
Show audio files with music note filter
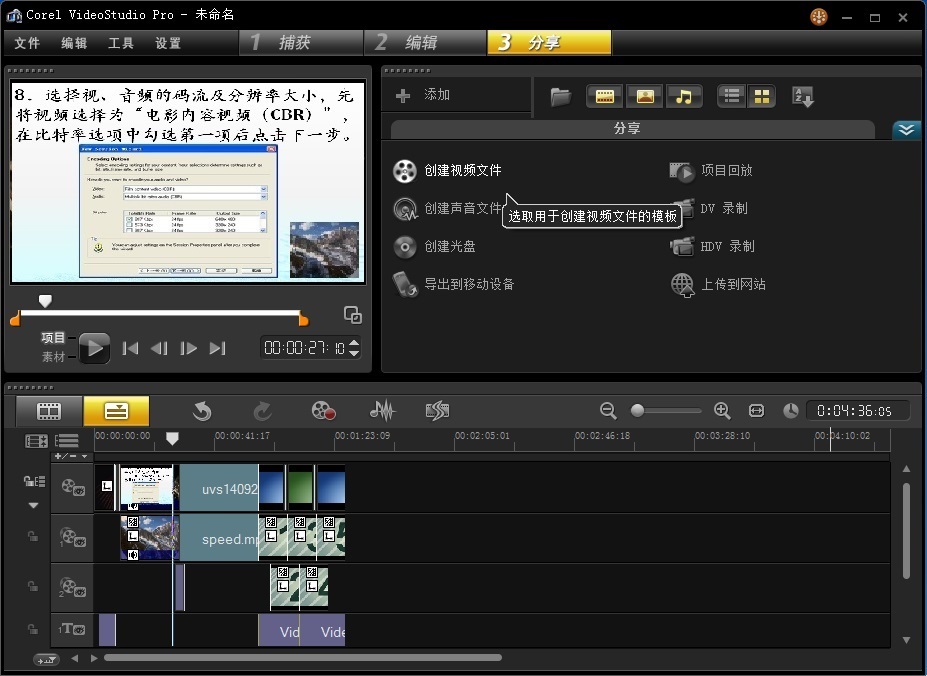(684, 97)
